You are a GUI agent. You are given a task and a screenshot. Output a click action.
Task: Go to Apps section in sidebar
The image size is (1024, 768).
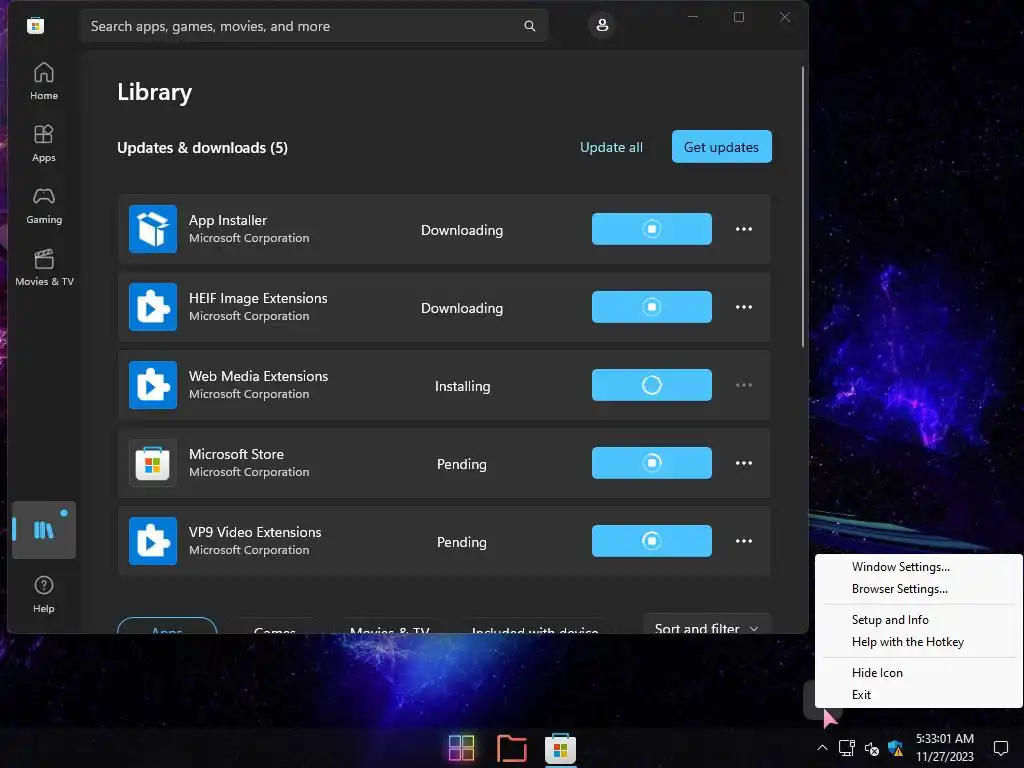pos(44,143)
